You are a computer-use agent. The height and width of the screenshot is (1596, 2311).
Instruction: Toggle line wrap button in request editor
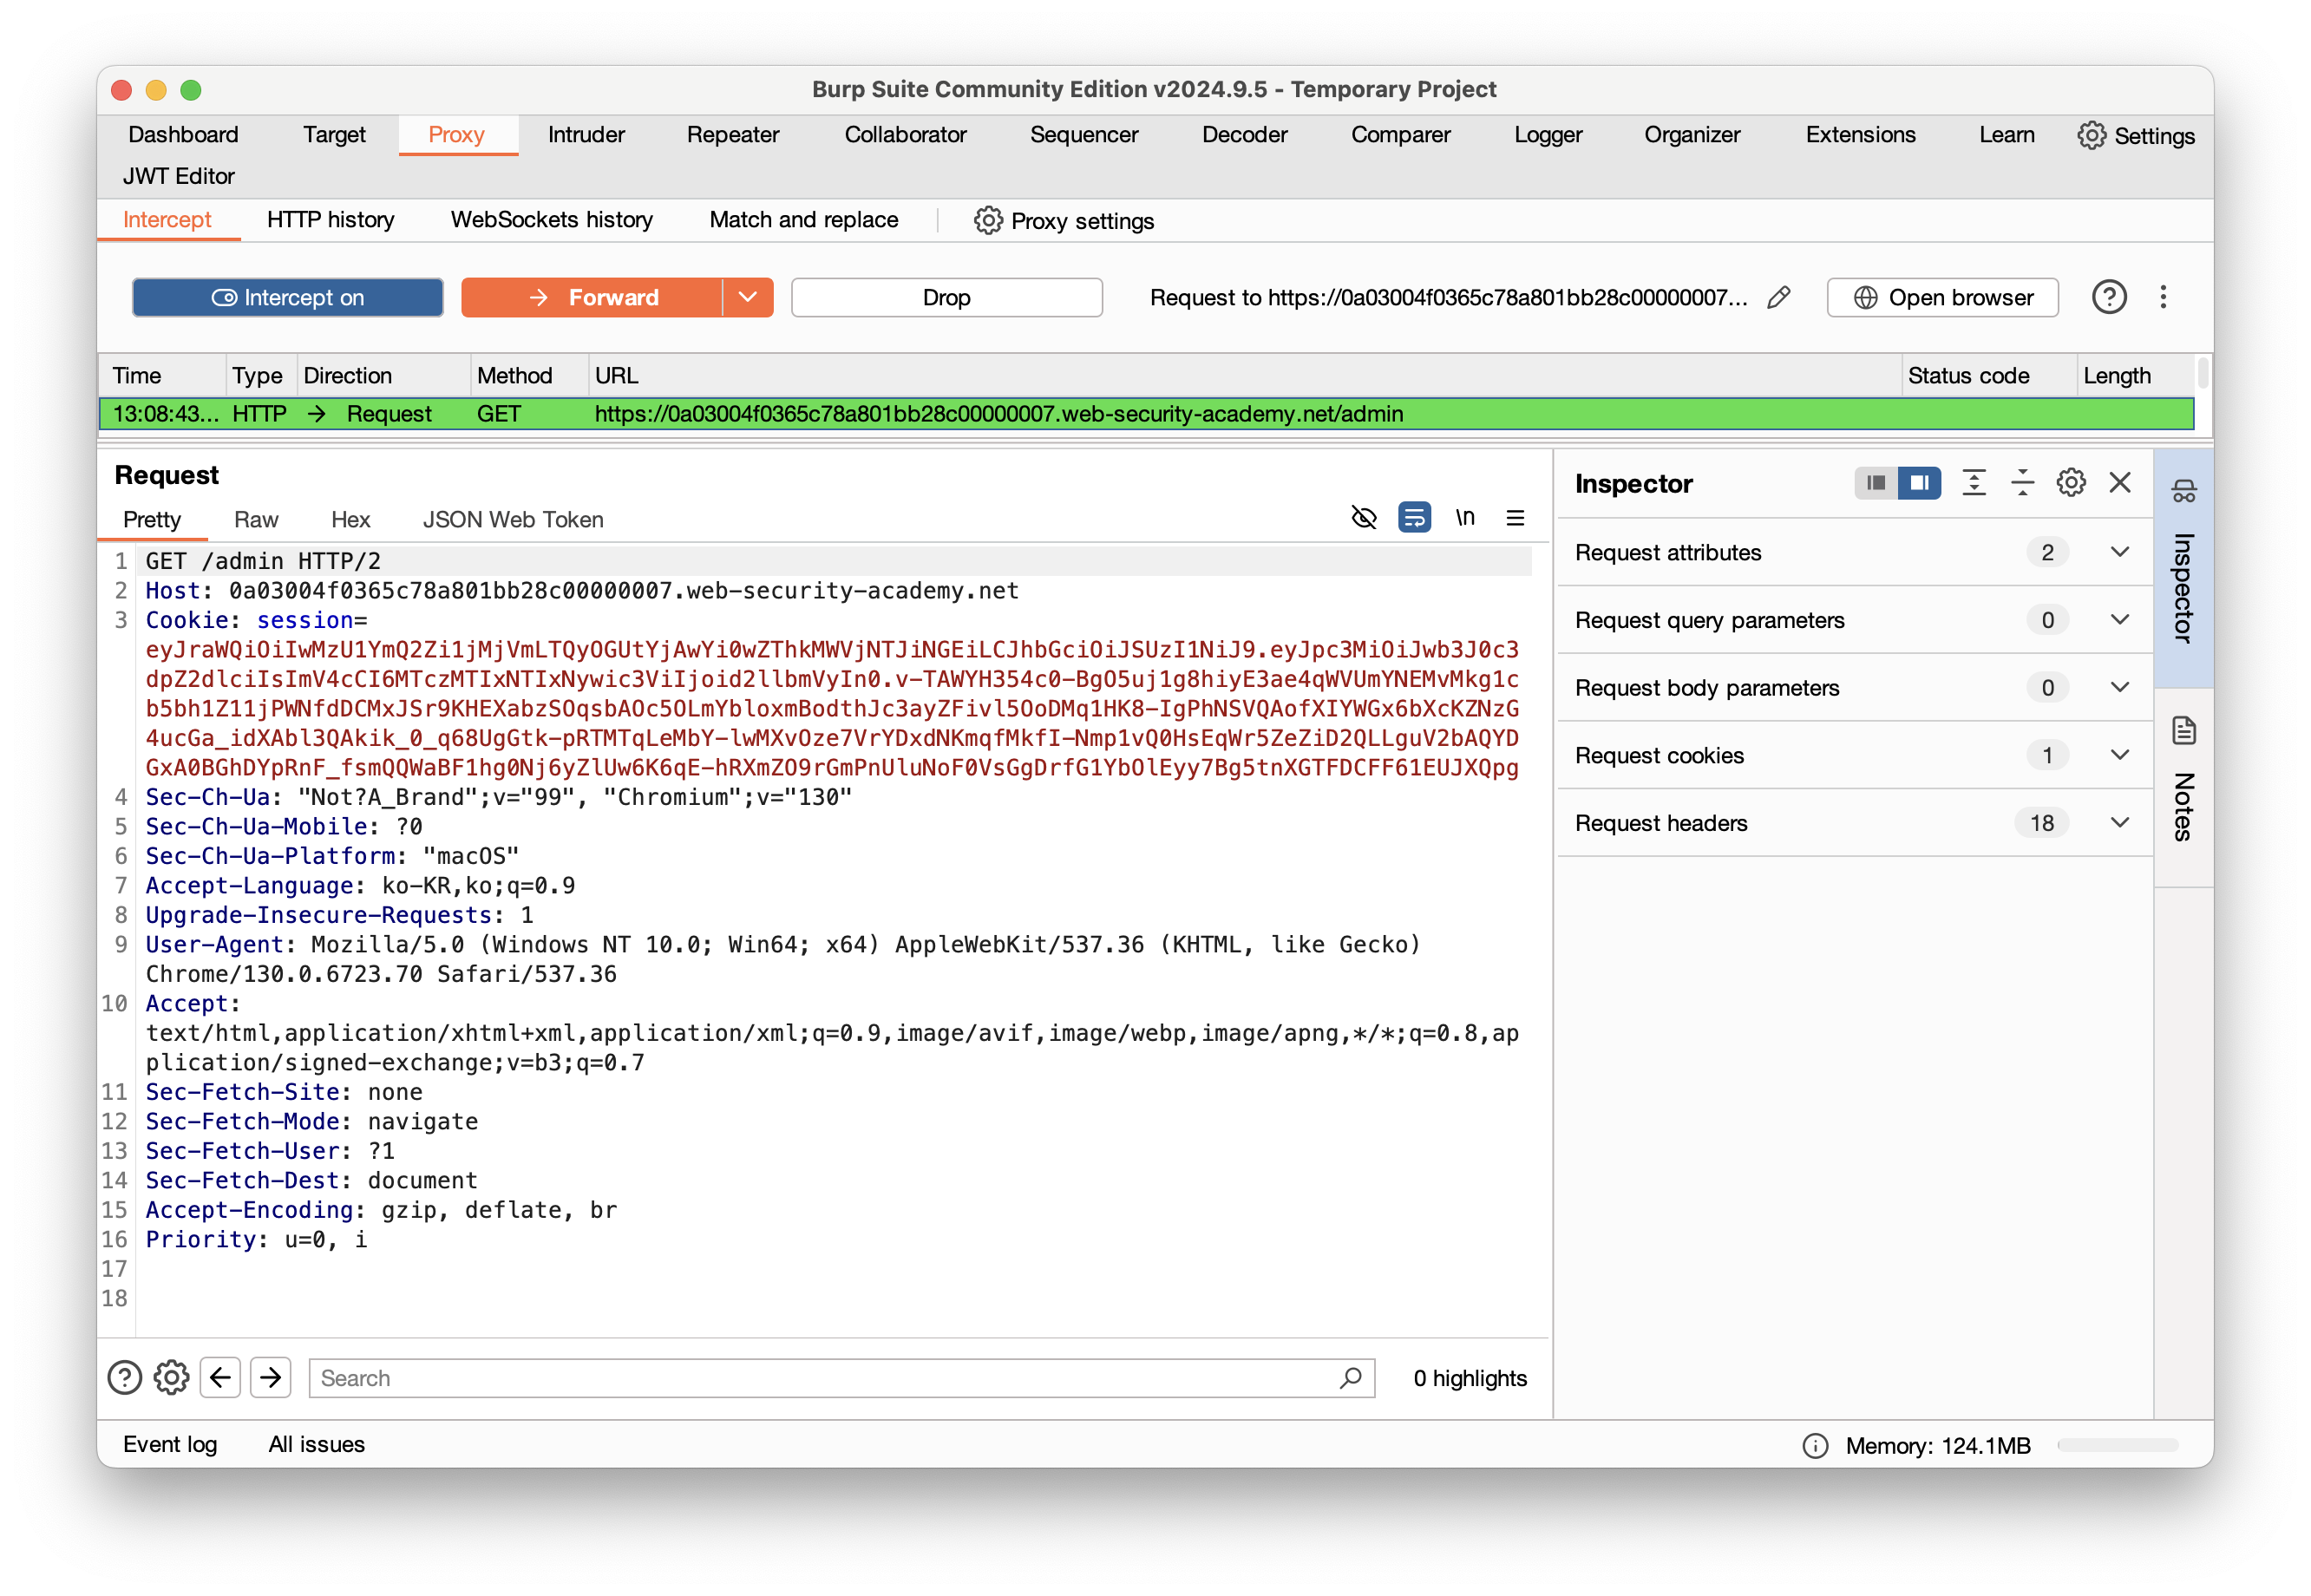(x=1413, y=517)
